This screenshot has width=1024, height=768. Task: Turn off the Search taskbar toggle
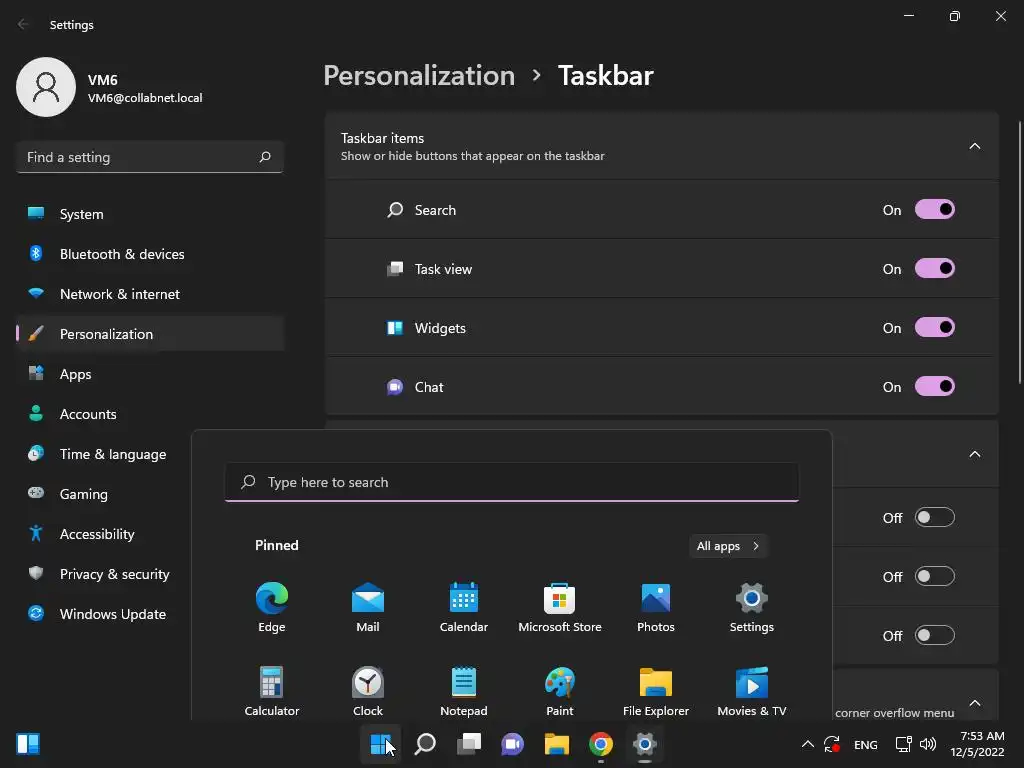[x=935, y=210]
